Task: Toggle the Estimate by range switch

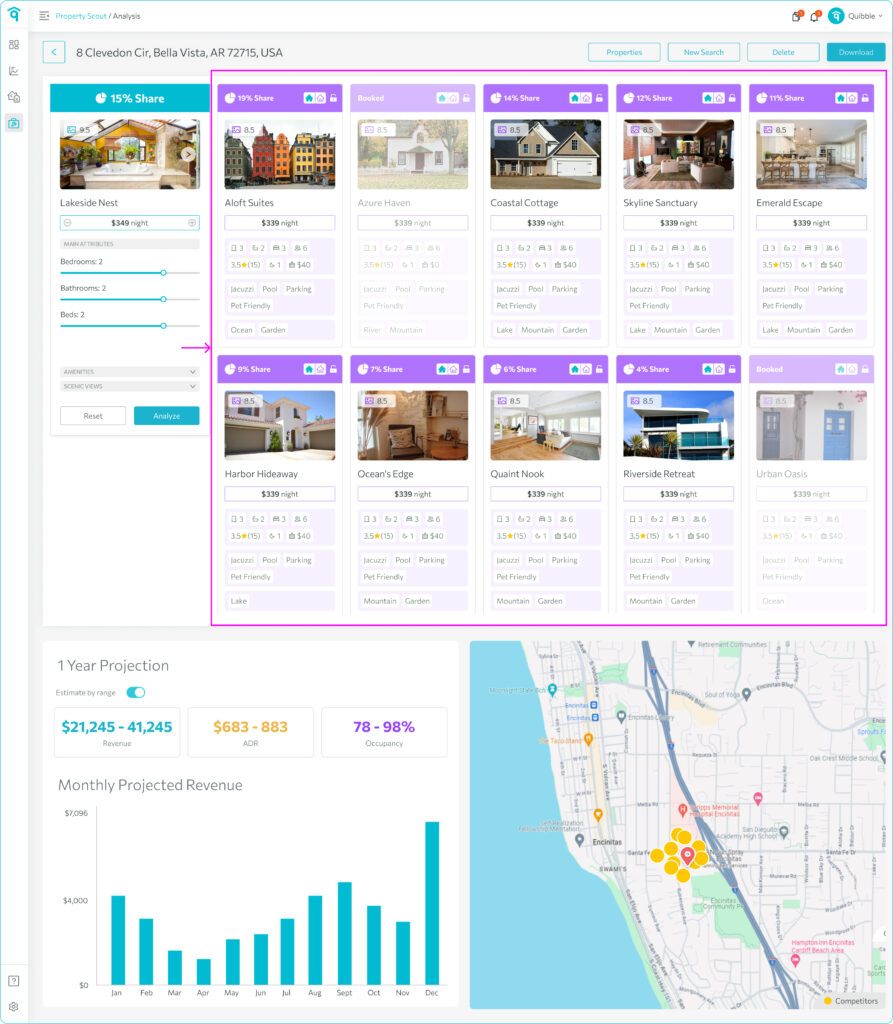Action: [136, 692]
